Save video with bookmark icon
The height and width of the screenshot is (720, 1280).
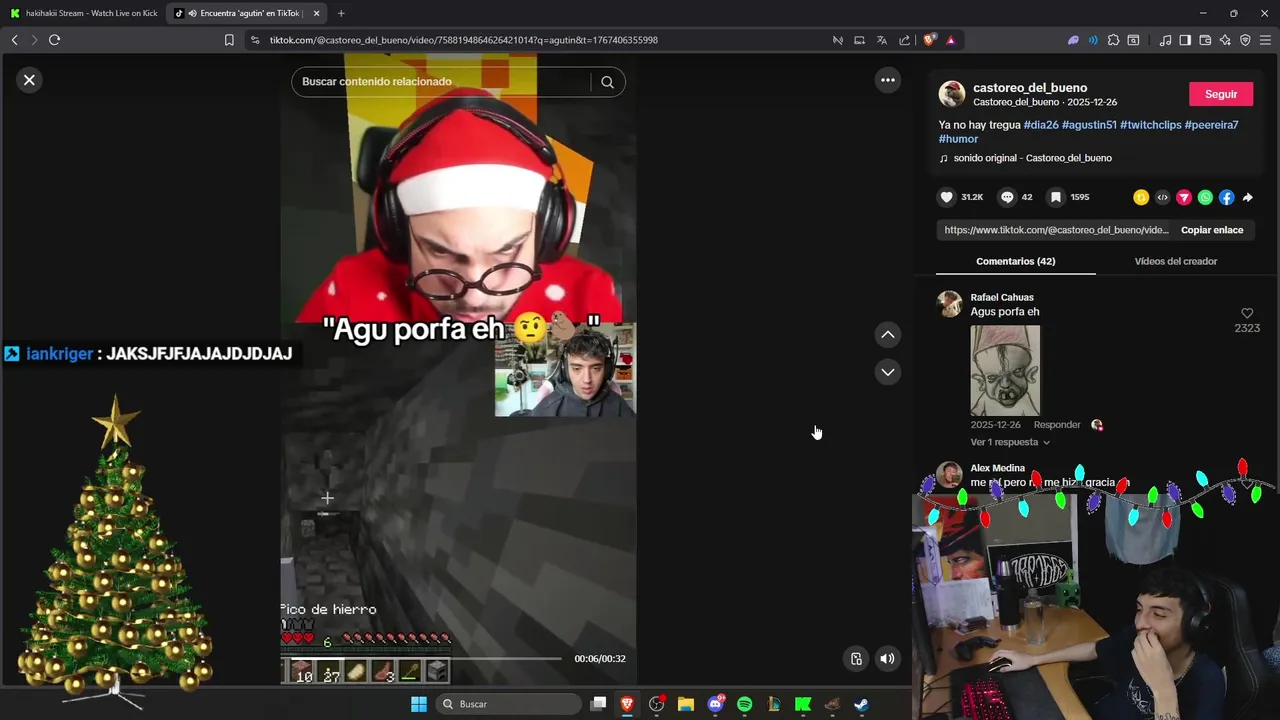(x=1055, y=197)
